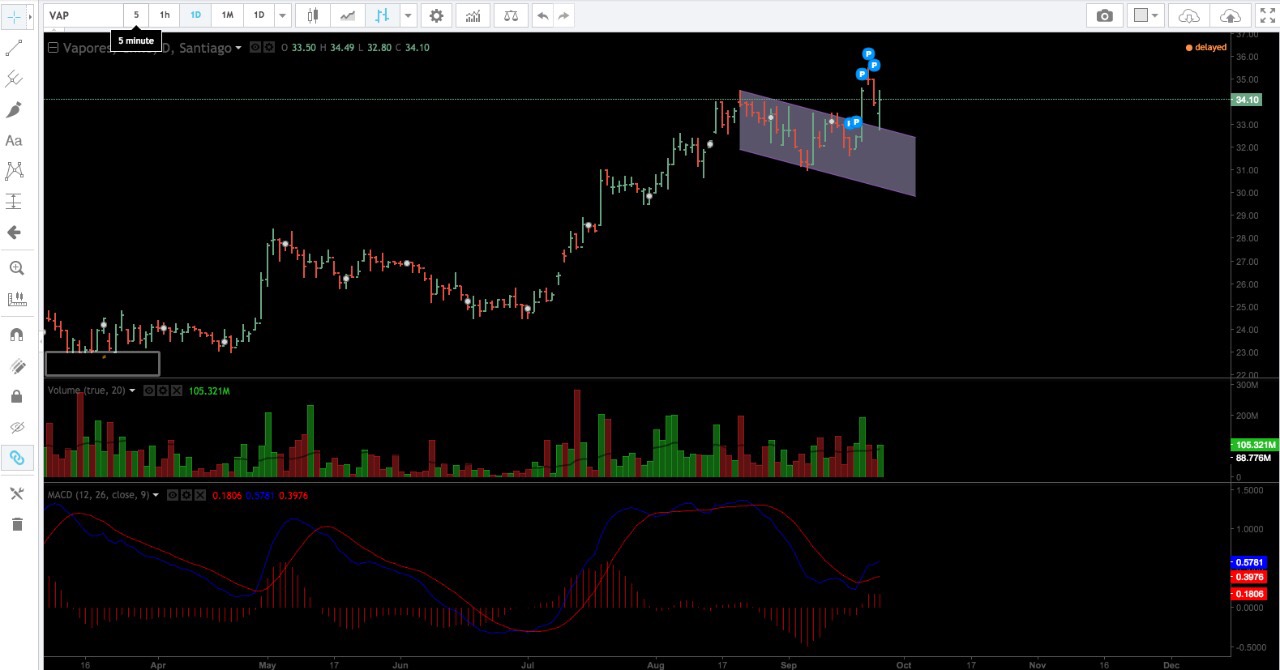Hide the Volume indicator via eye icon
The image size is (1280, 670).
[150, 390]
